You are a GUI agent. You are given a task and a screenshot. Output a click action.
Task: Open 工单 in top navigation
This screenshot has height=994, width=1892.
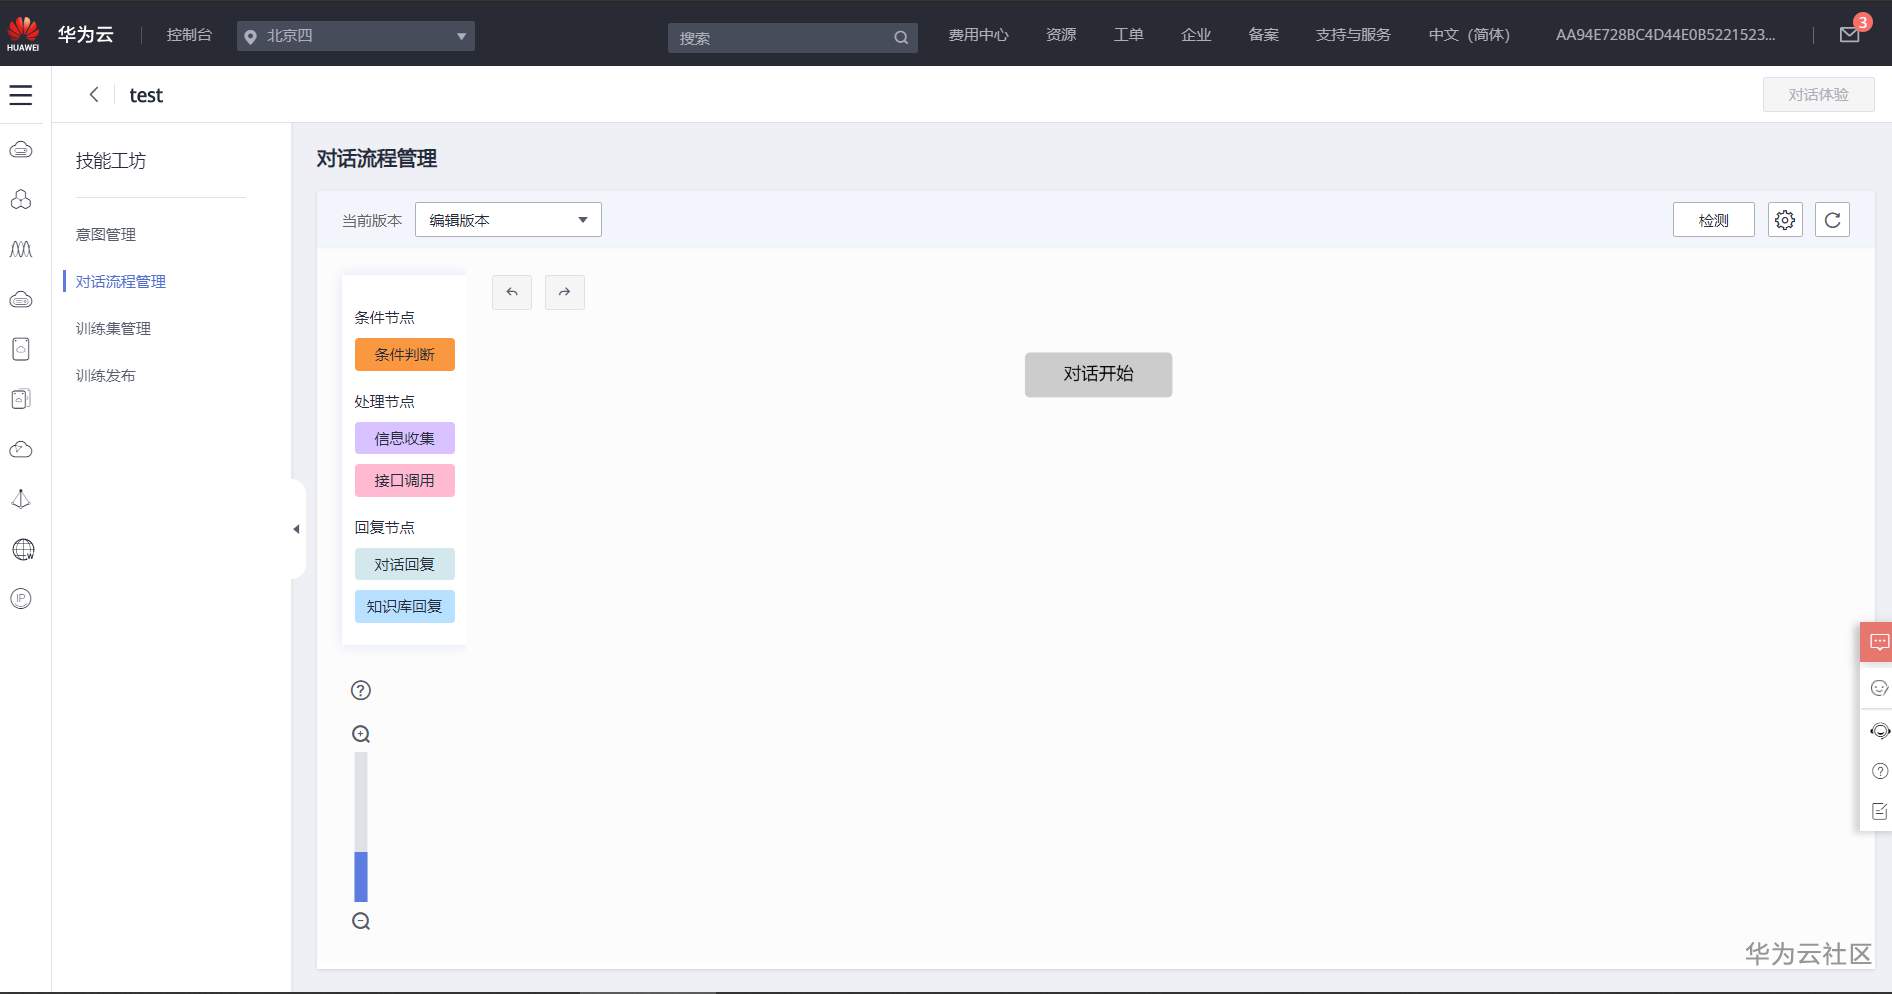tap(1128, 35)
